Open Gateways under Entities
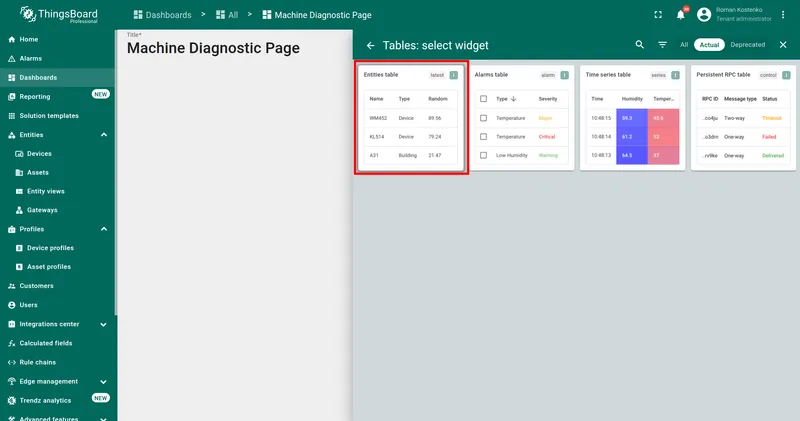Screen dimensions: 800x421 (x=57, y=210)
